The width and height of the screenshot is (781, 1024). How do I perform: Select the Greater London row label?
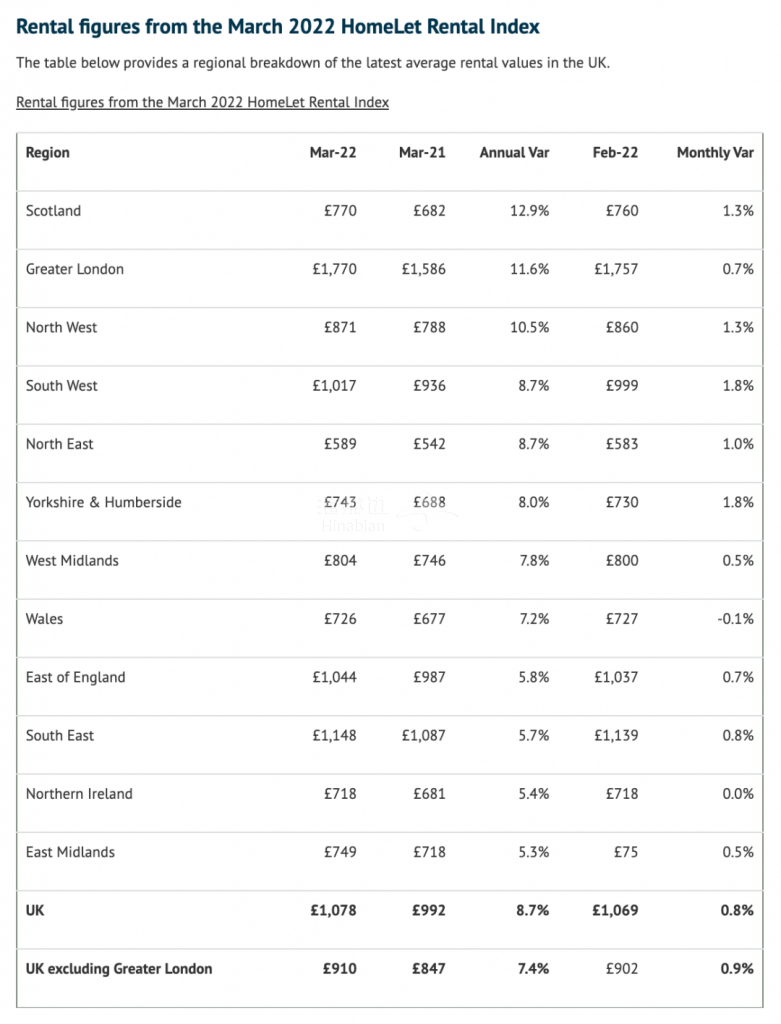pyautogui.click(x=75, y=269)
